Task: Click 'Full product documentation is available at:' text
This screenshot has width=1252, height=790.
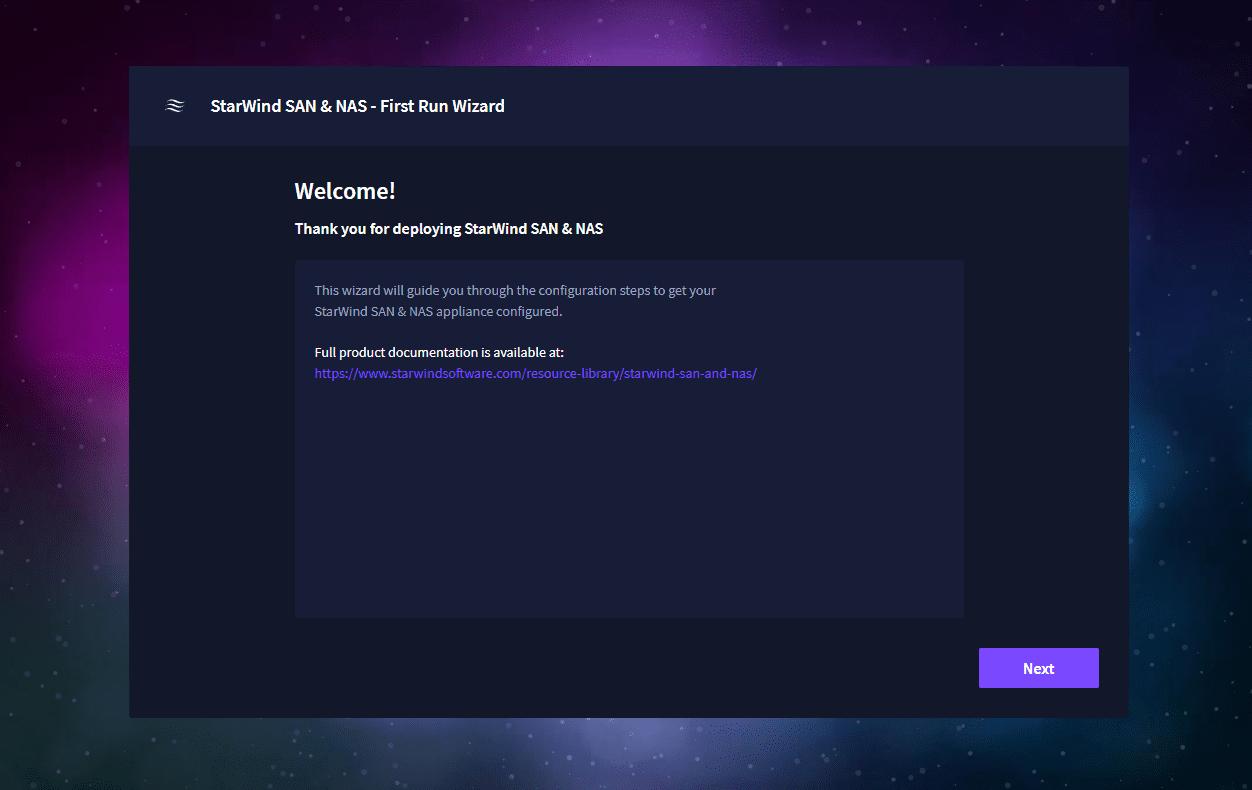Action: pyautogui.click(x=439, y=352)
